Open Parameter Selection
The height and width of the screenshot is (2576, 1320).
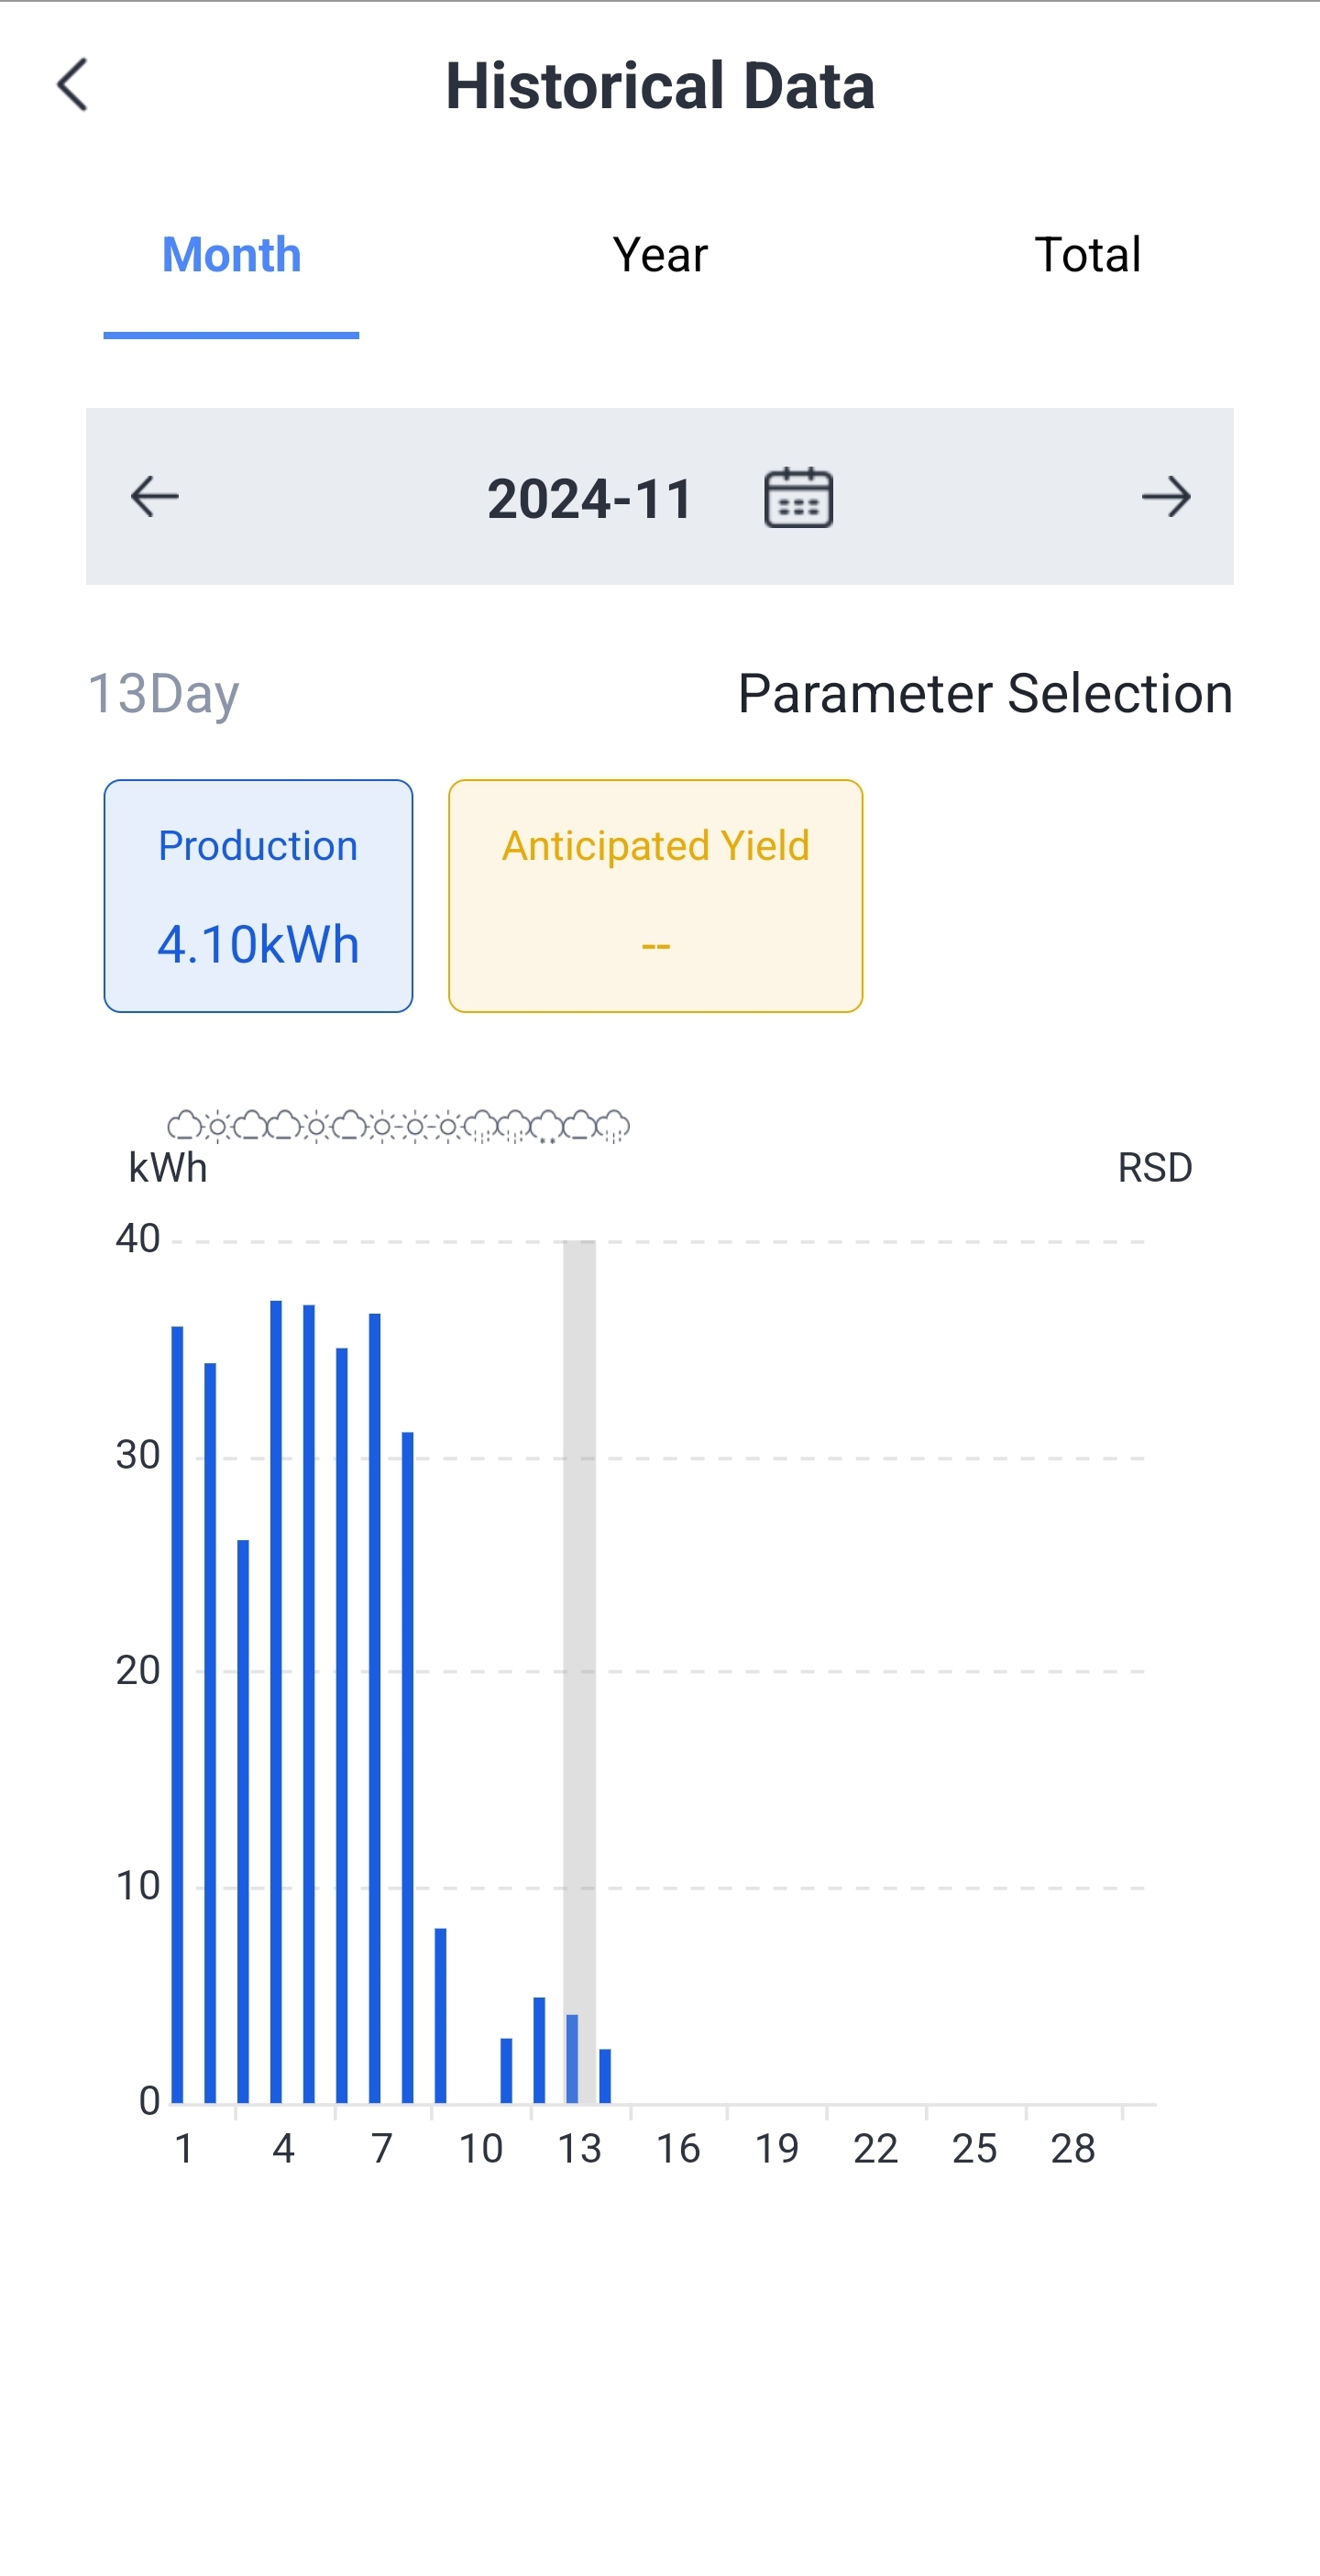pyautogui.click(x=985, y=693)
